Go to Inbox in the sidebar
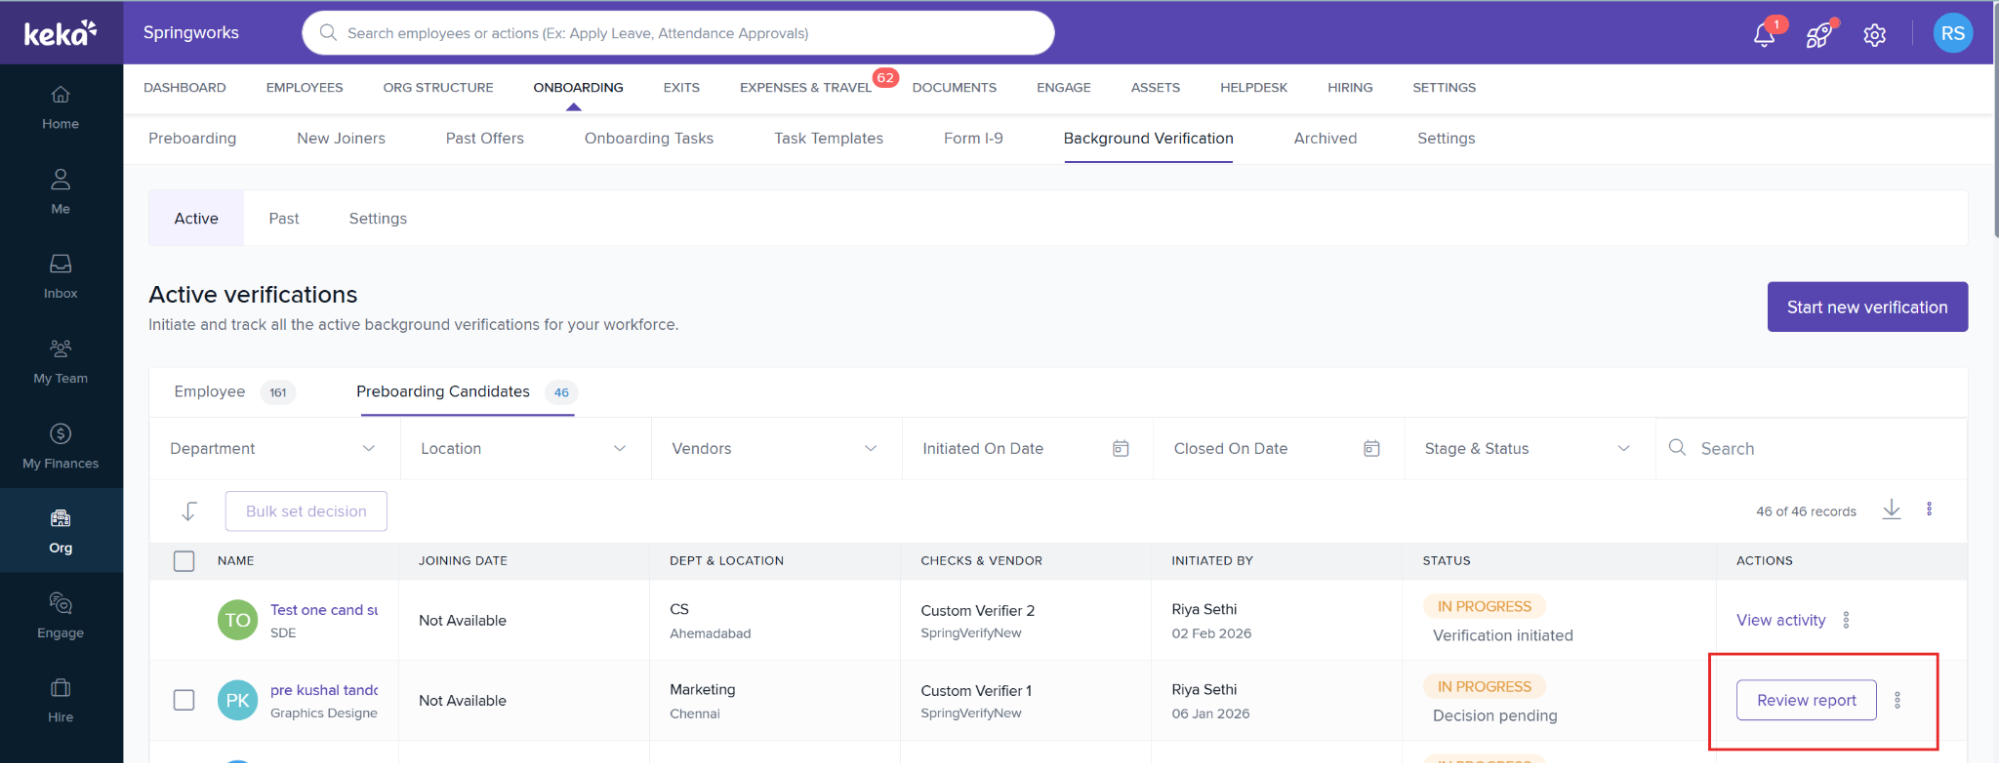1999x764 pixels. tap(60, 276)
